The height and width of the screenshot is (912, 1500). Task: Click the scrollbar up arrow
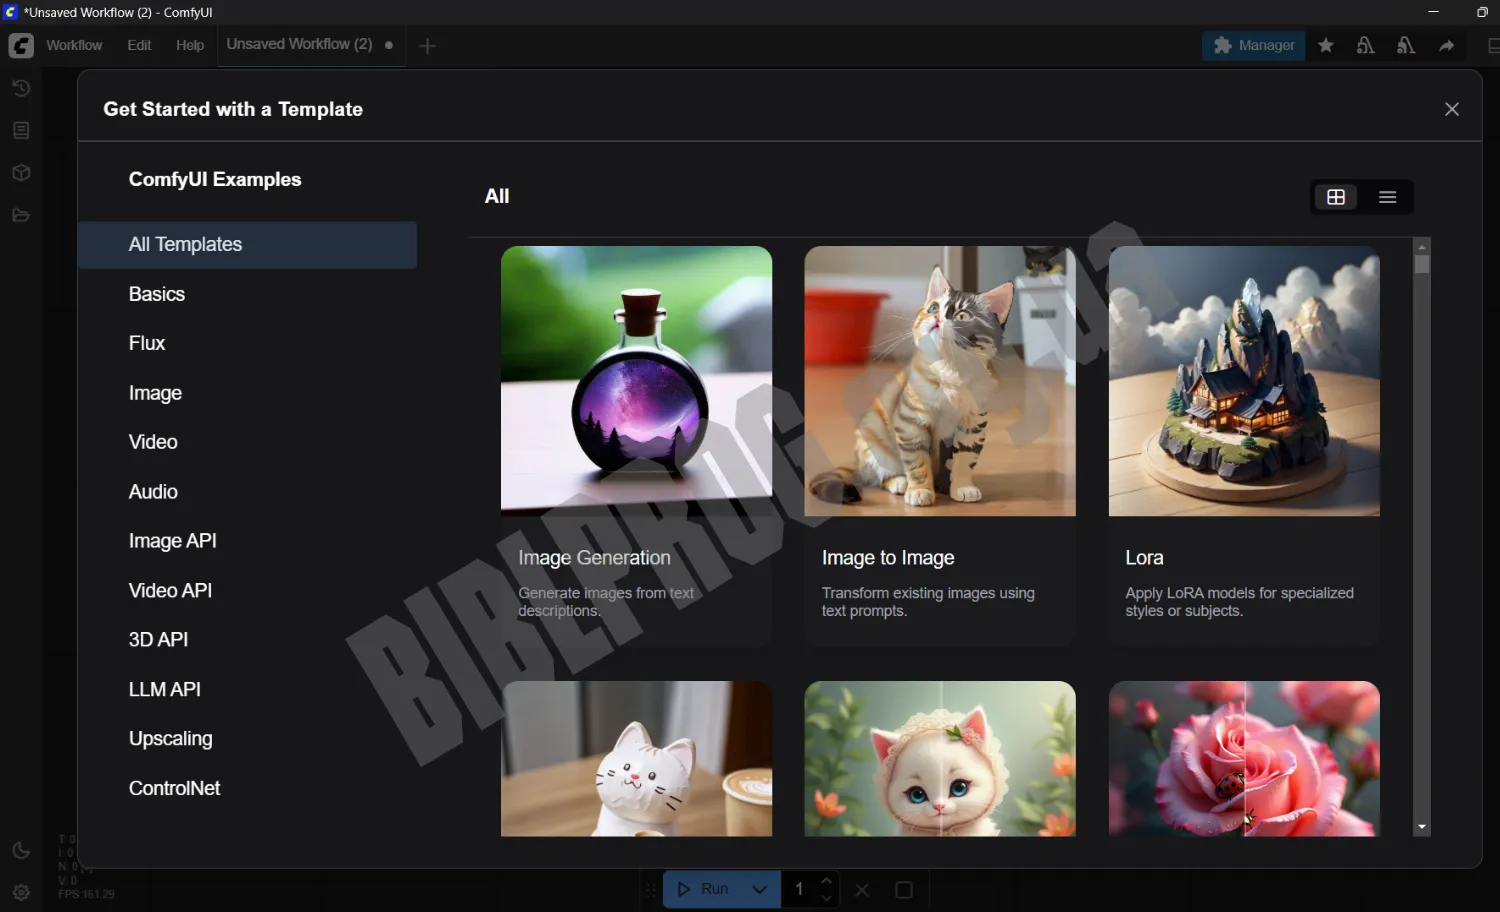[1422, 246]
